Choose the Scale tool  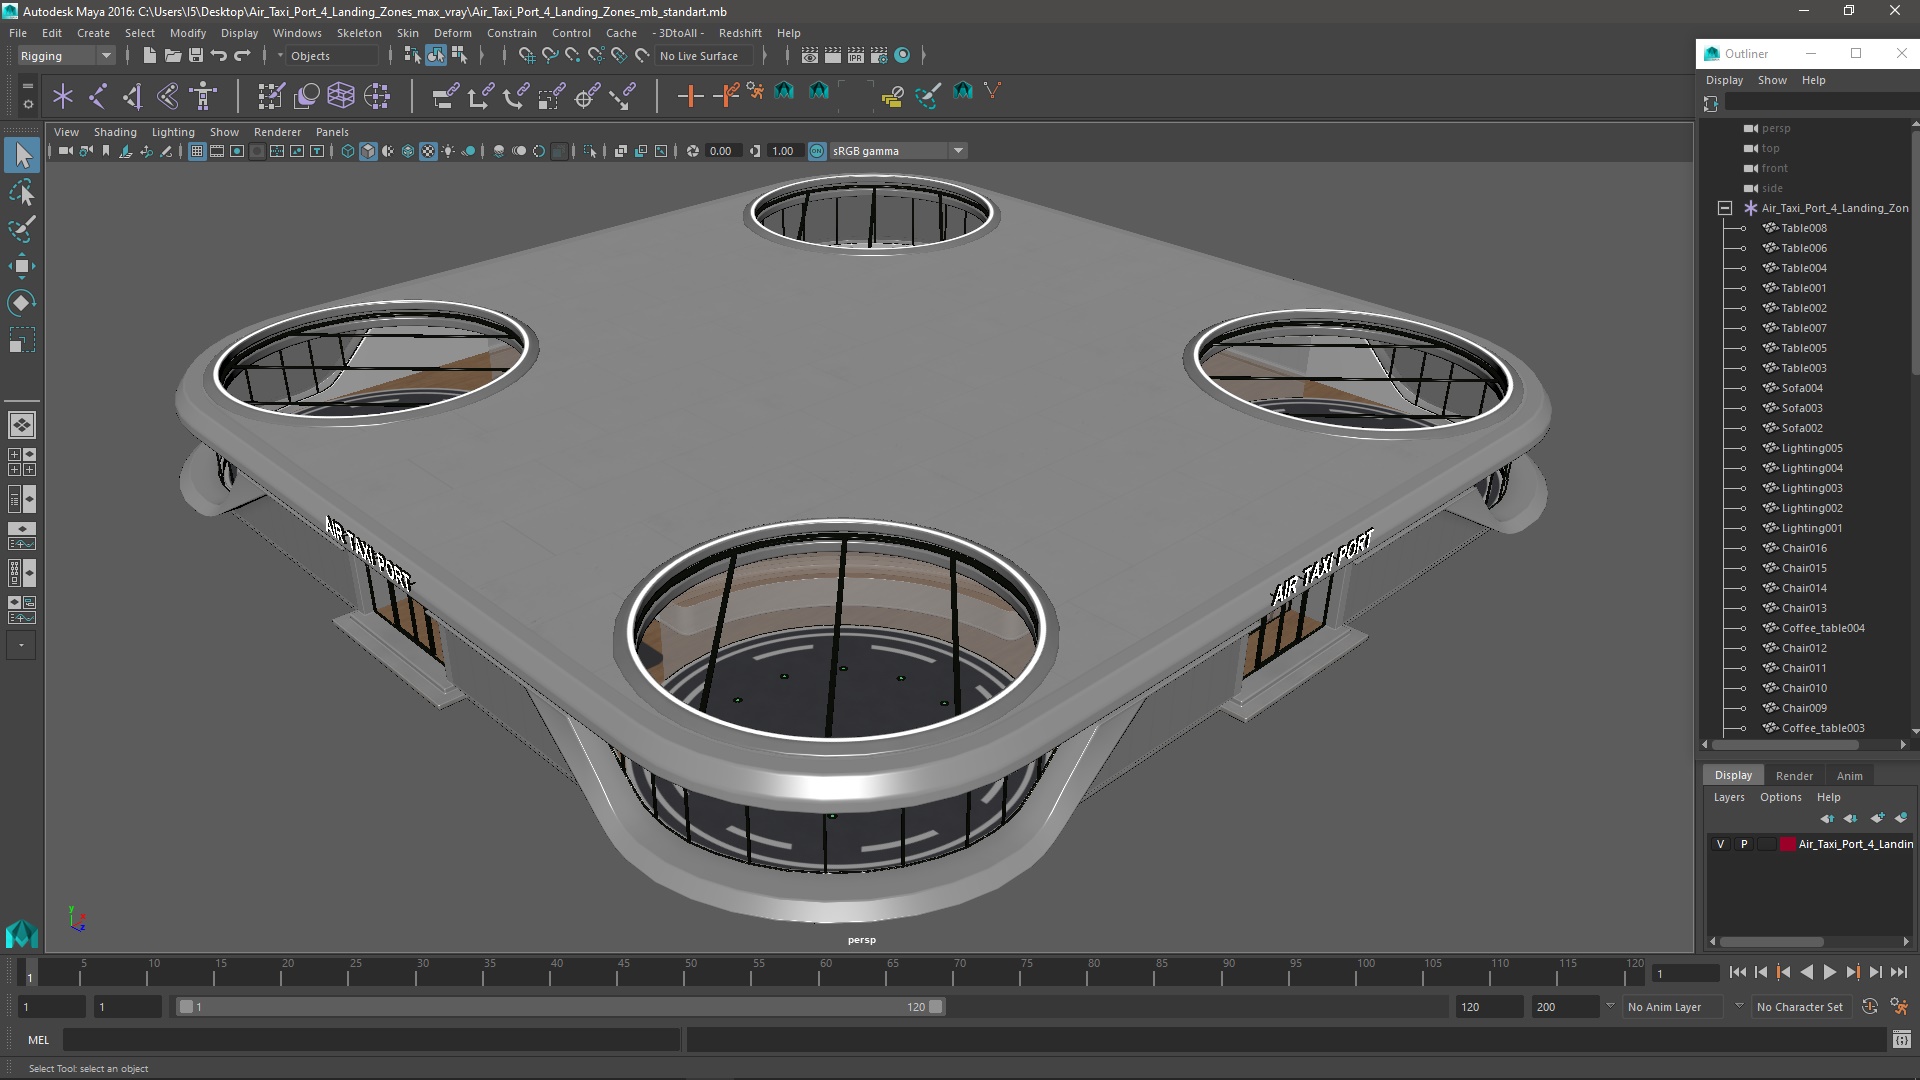[21, 341]
